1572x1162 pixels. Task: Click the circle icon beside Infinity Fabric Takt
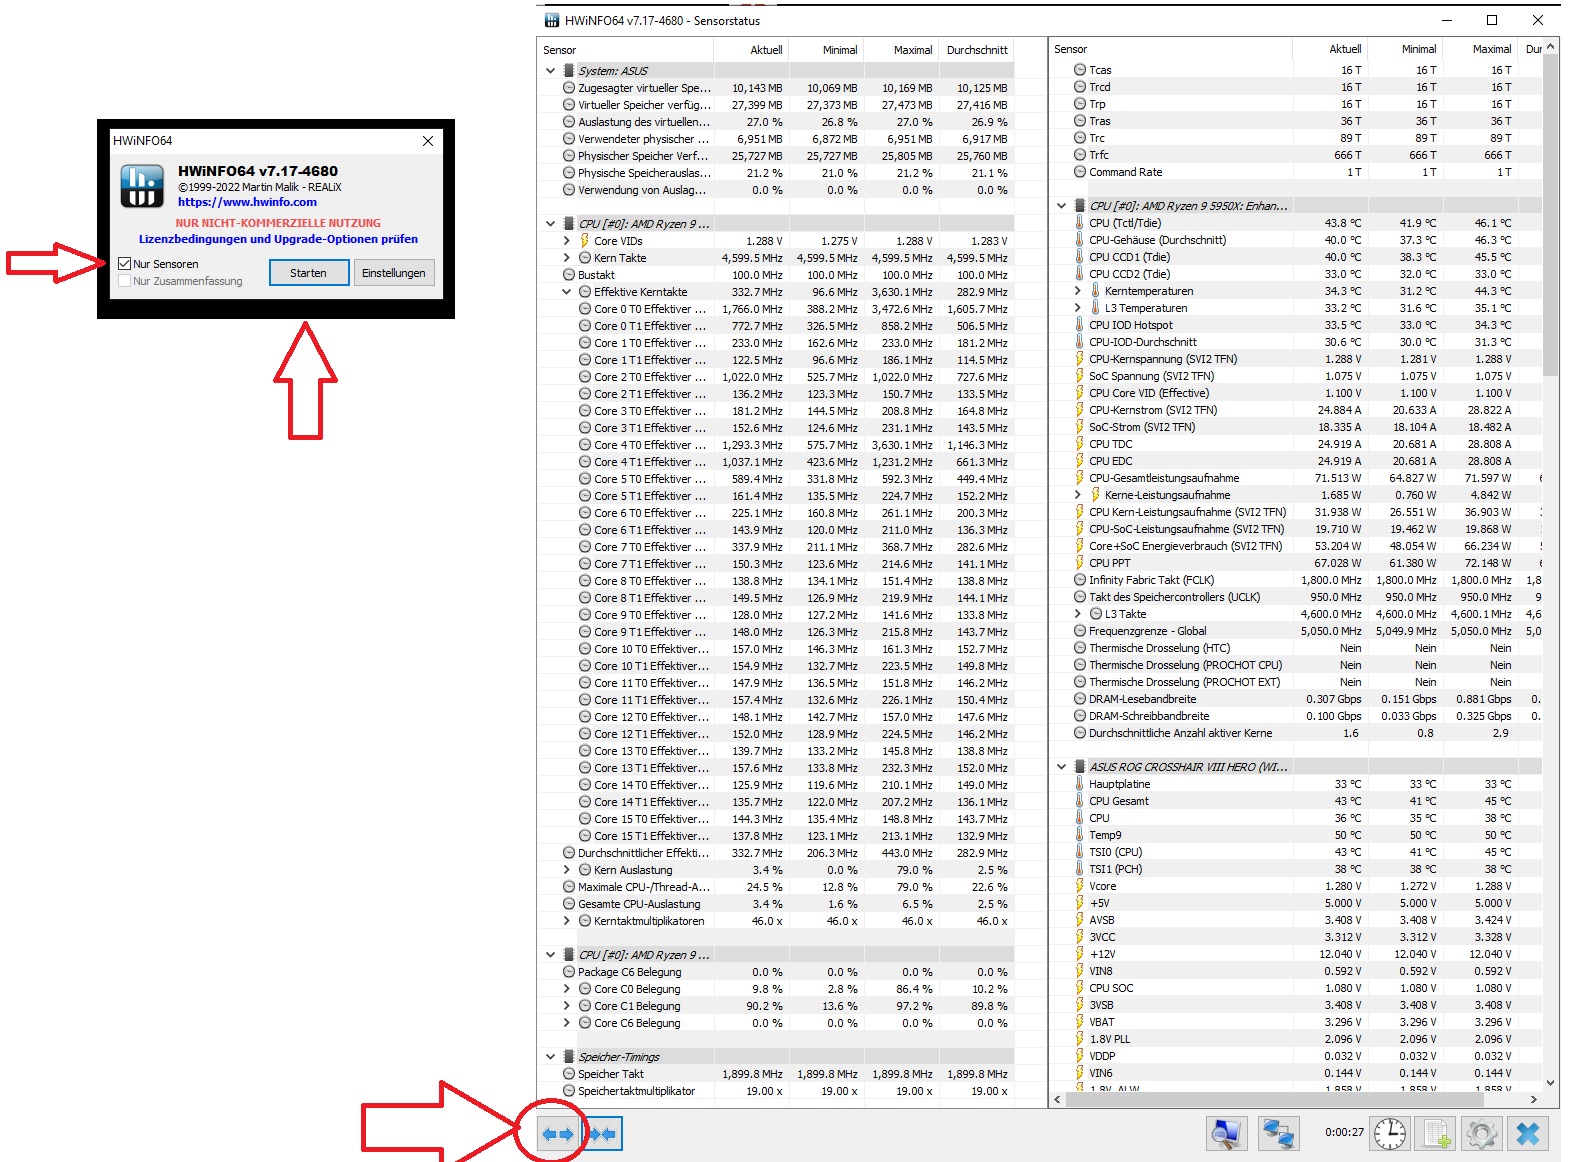pos(1080,580)
